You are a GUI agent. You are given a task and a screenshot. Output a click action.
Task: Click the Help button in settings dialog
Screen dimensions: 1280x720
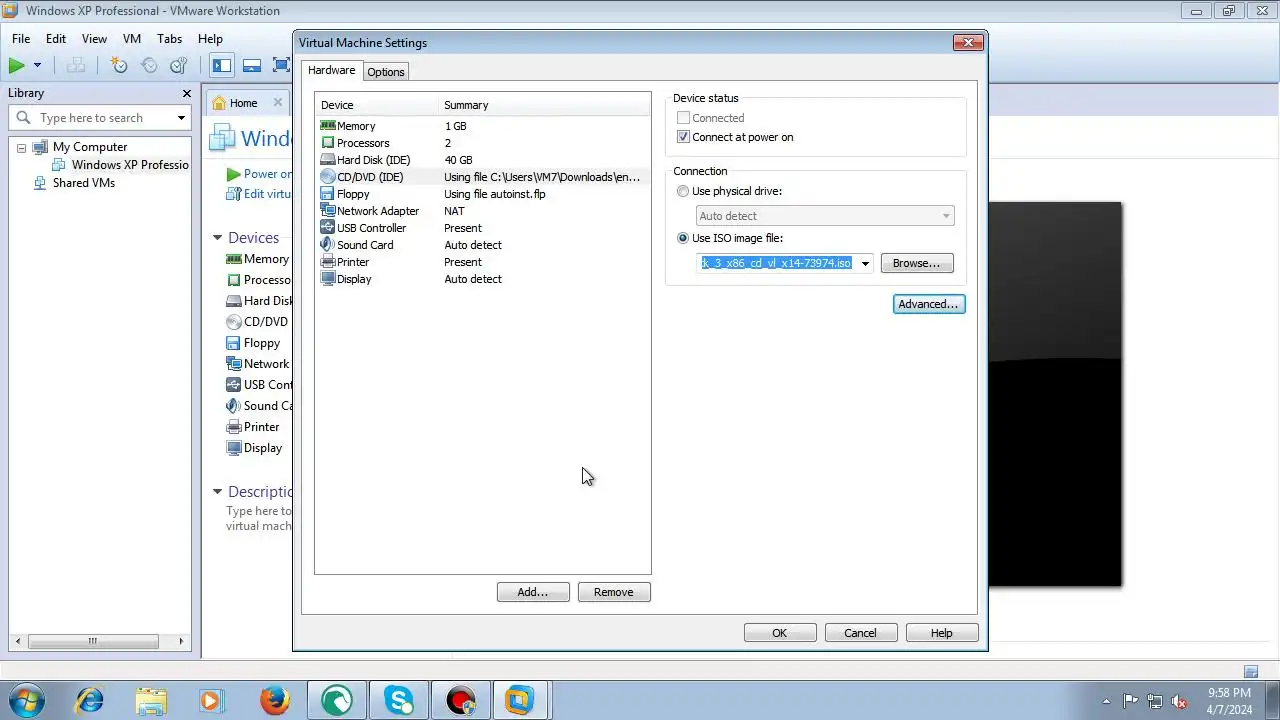[942, 633]
